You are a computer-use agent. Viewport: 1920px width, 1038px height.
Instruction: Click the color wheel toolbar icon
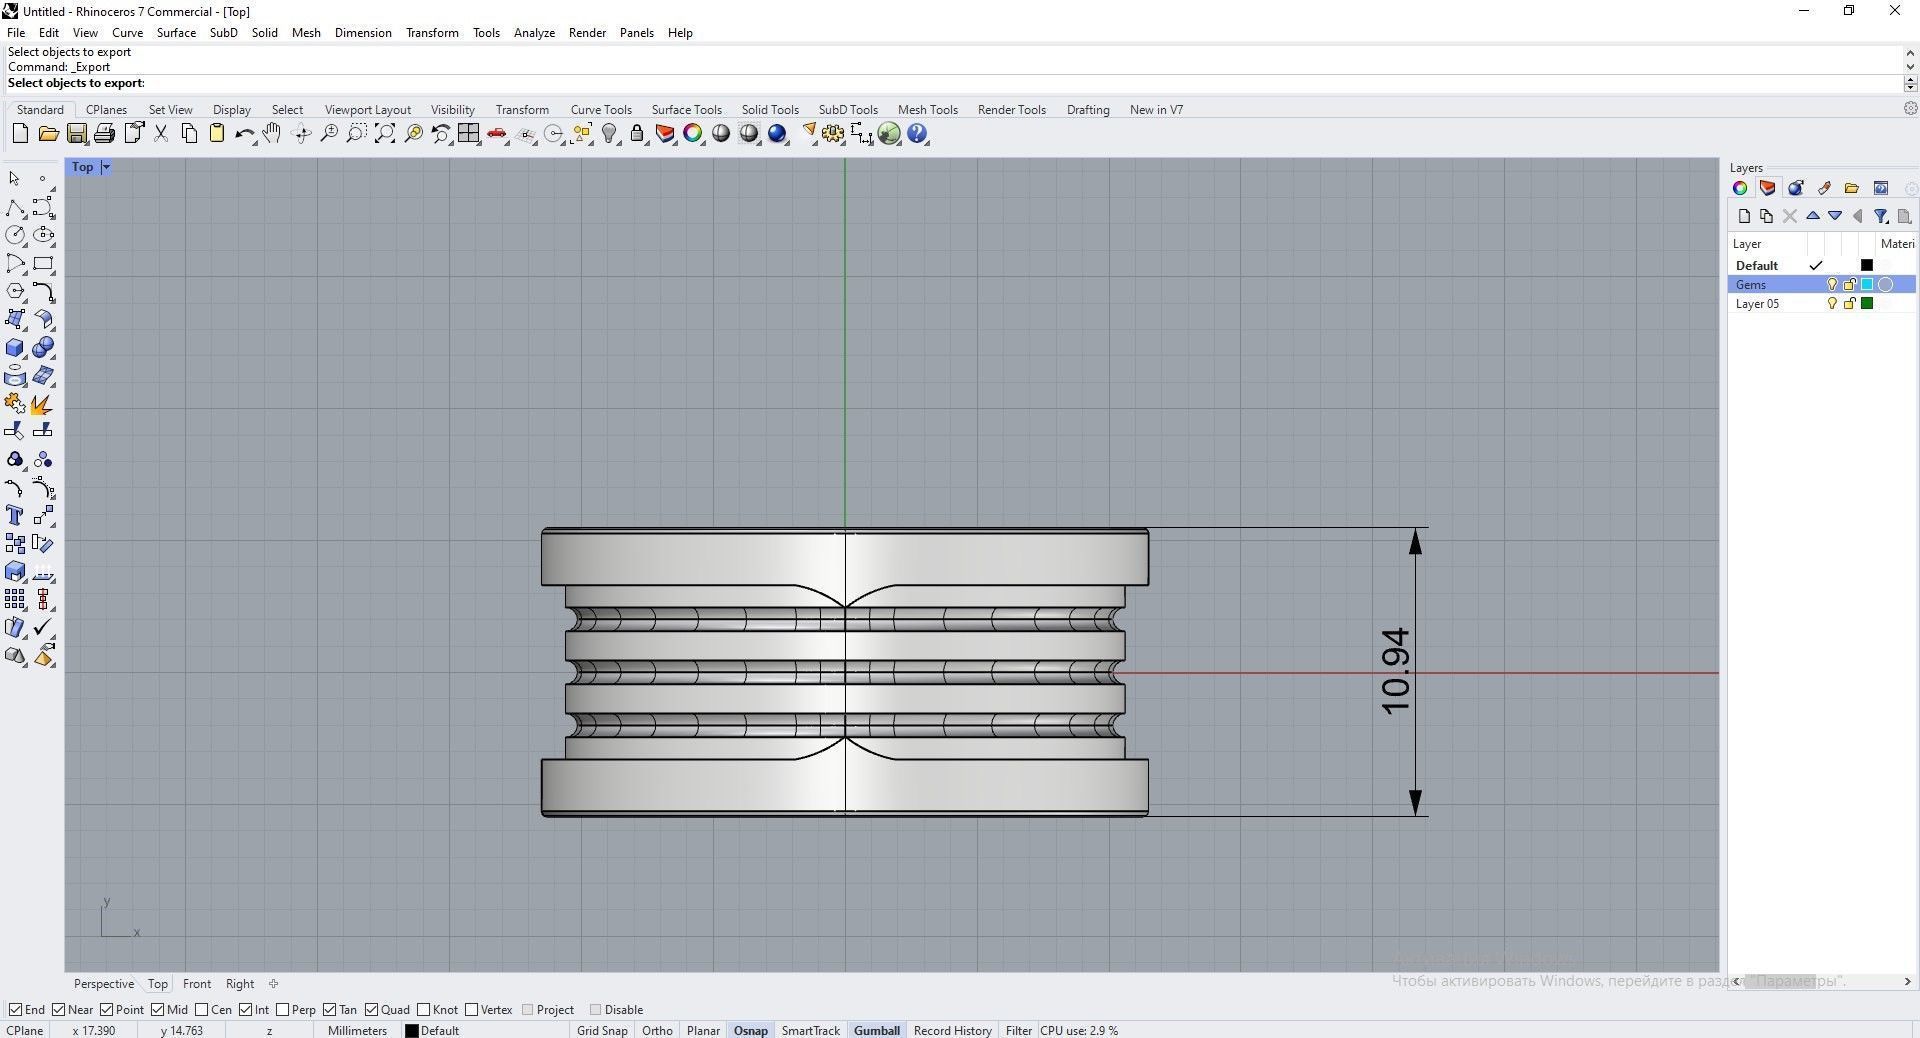tap(693, 134)
